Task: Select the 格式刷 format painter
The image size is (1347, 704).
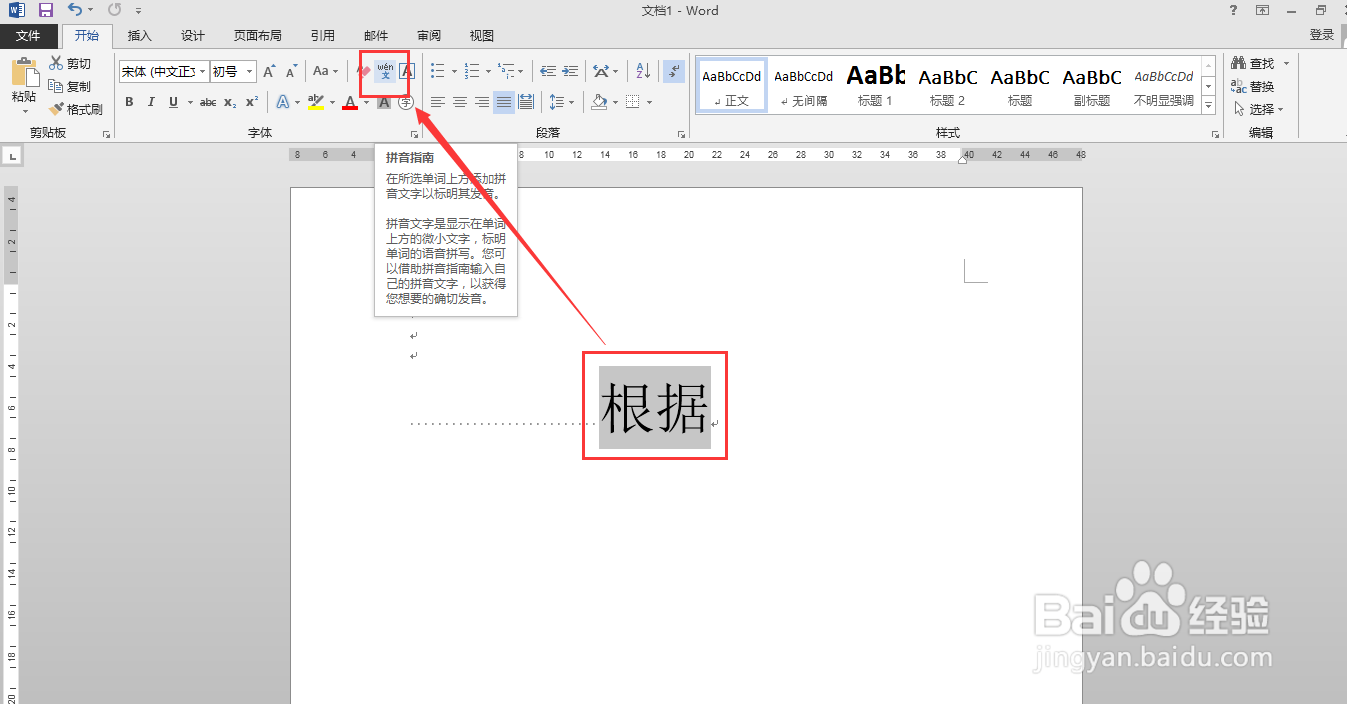Action: (x=76, y=108)
